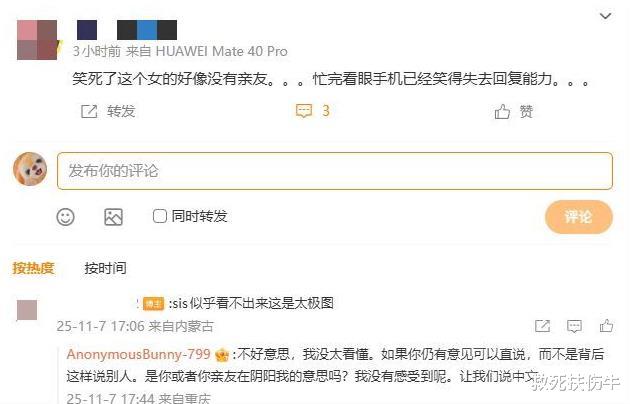630x404 pixels.
Task: Sort comments by 按热度 tab
Action: coord(33,268)
